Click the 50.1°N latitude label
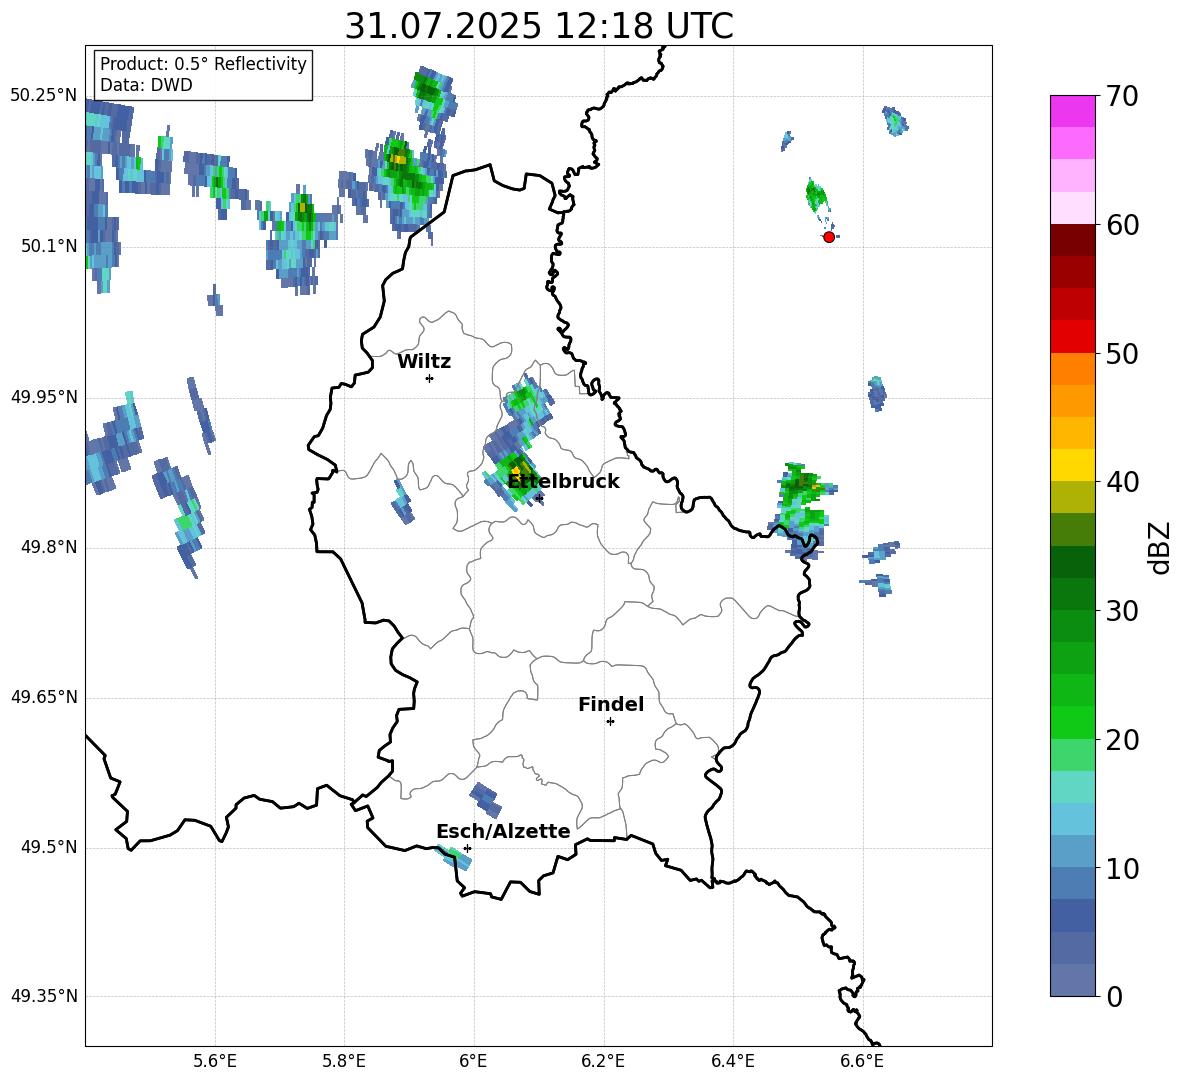 point(49,246)
